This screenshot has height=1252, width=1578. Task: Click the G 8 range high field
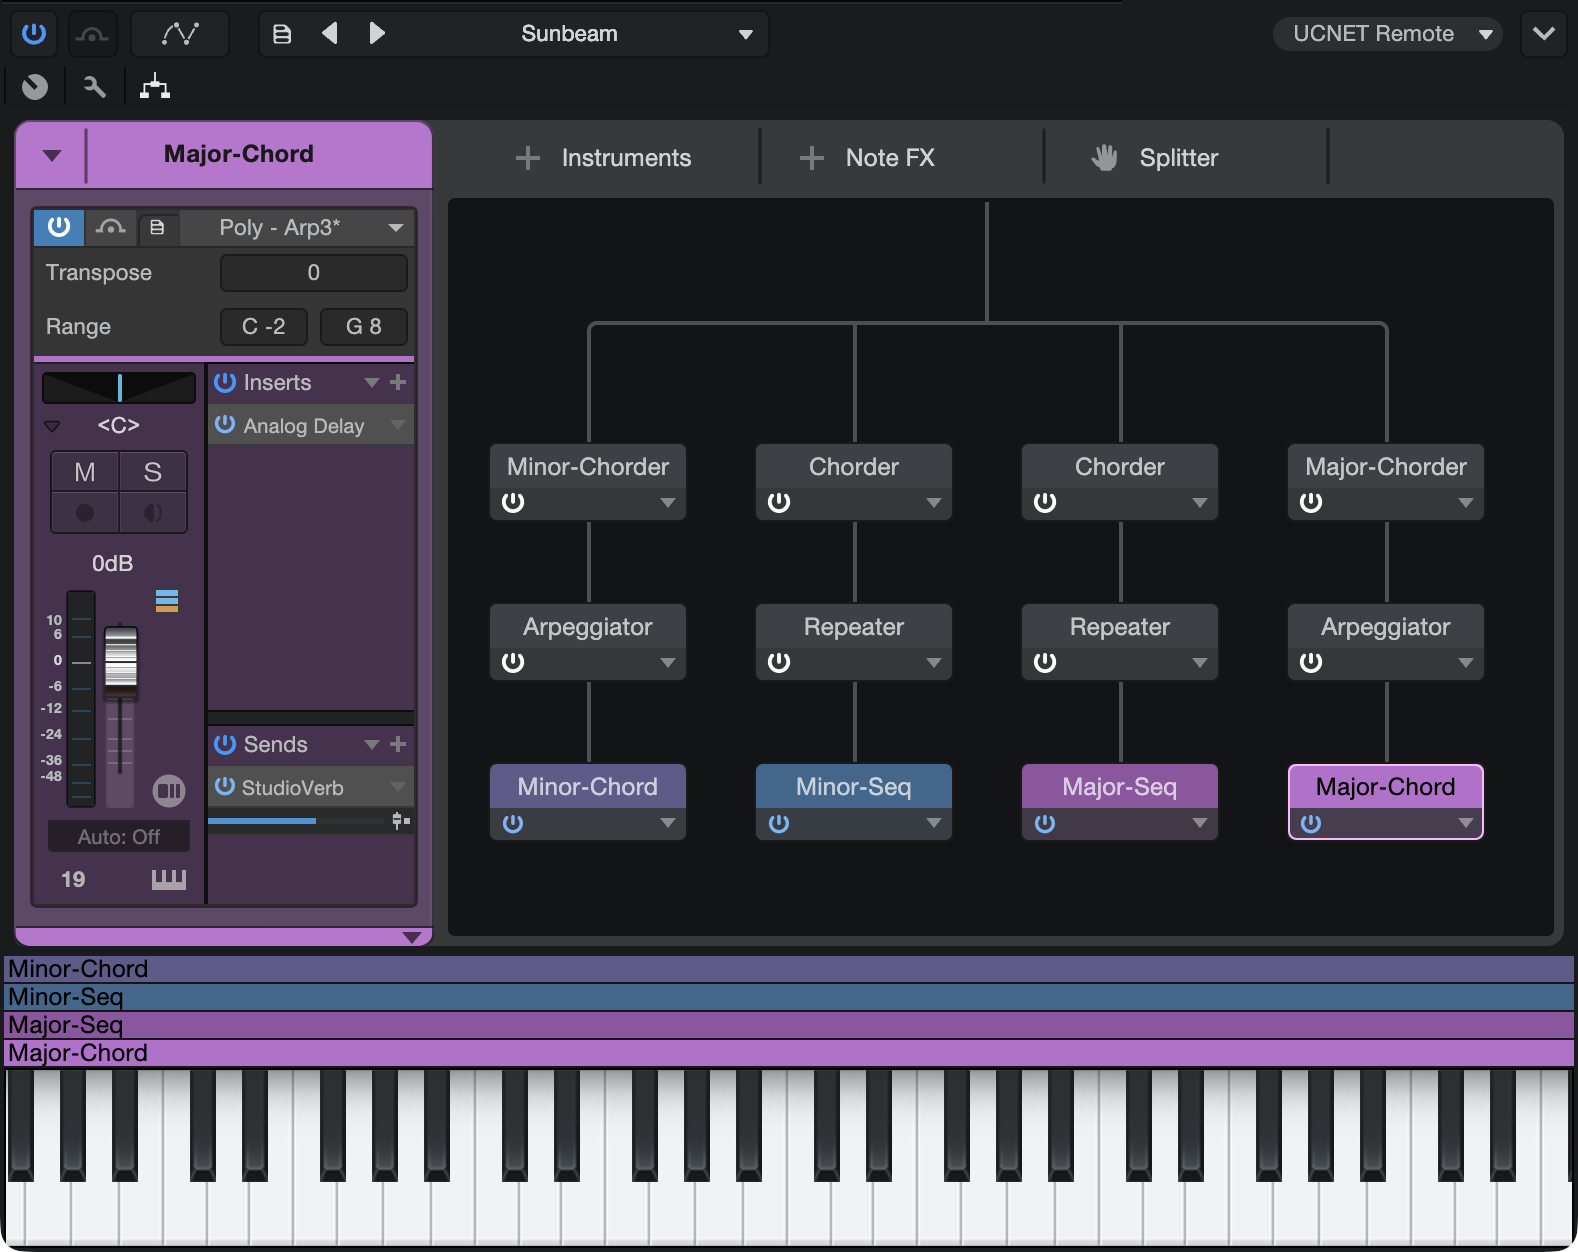(x=363, y=326)
